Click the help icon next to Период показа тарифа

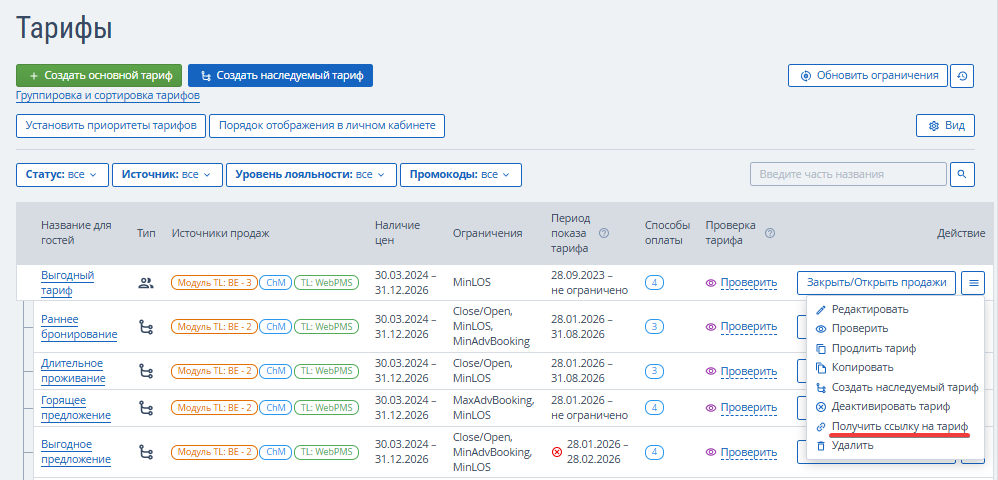604,233
